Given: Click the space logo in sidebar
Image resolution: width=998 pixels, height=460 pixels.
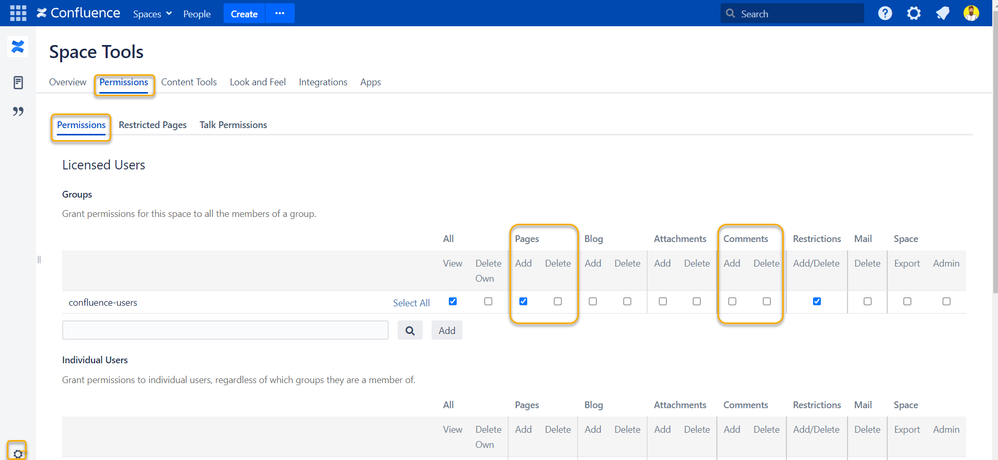Looking at the screenshot, I should [x=18, y=46].
